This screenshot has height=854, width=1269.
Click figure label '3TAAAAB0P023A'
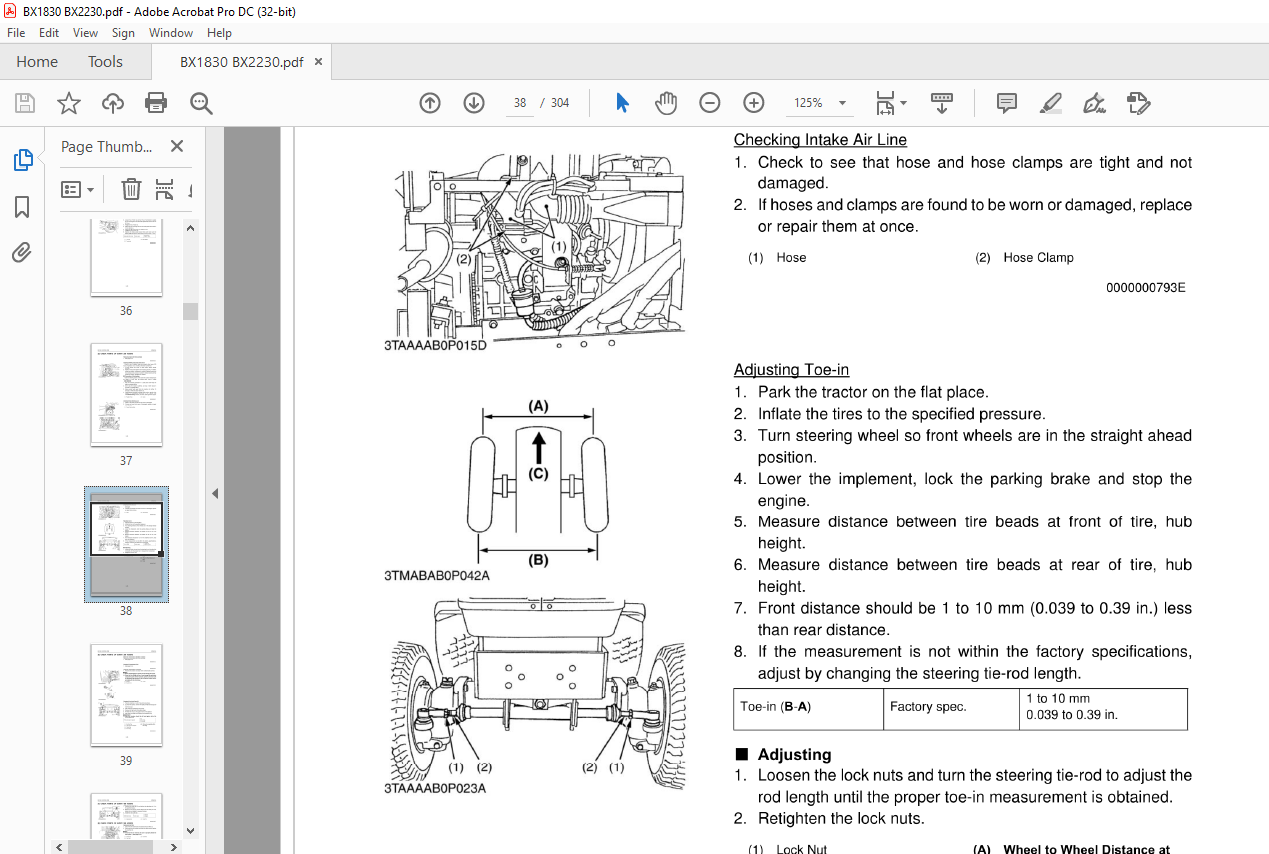click(x=435, y=788)
